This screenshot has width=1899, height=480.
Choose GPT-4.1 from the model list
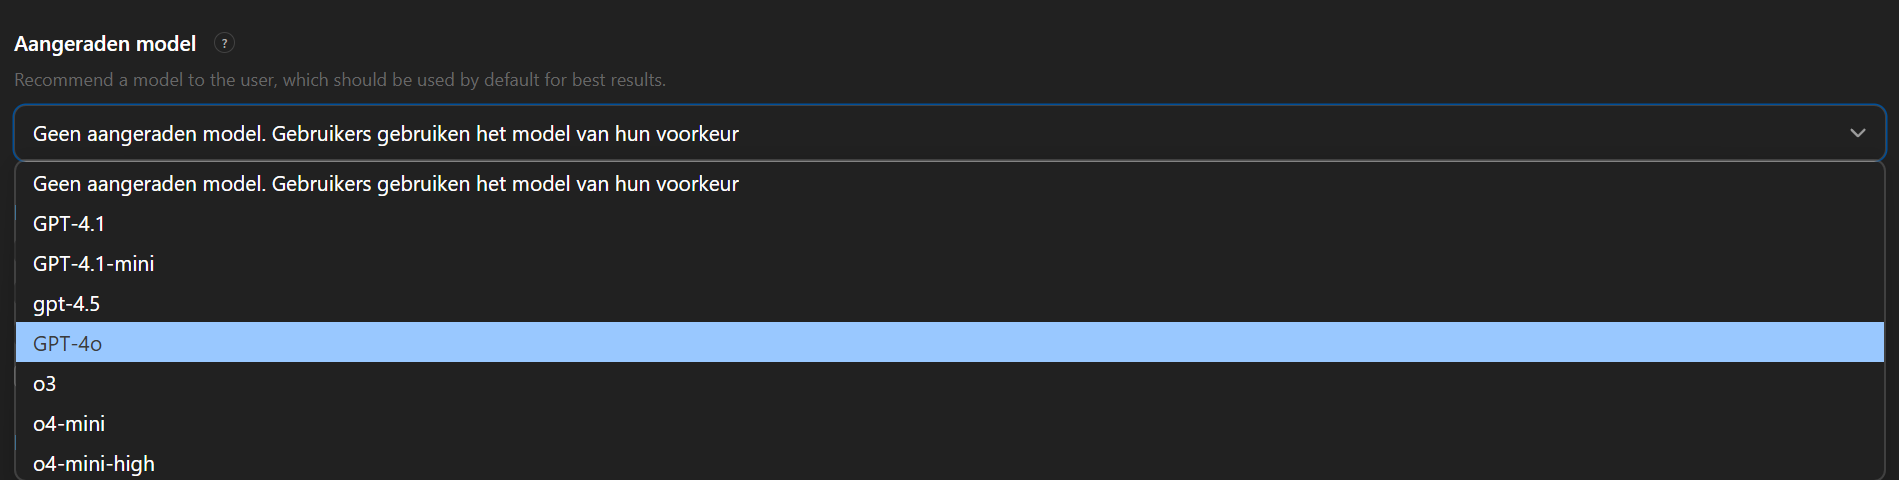pyautogui.click(x=69, y=224)
